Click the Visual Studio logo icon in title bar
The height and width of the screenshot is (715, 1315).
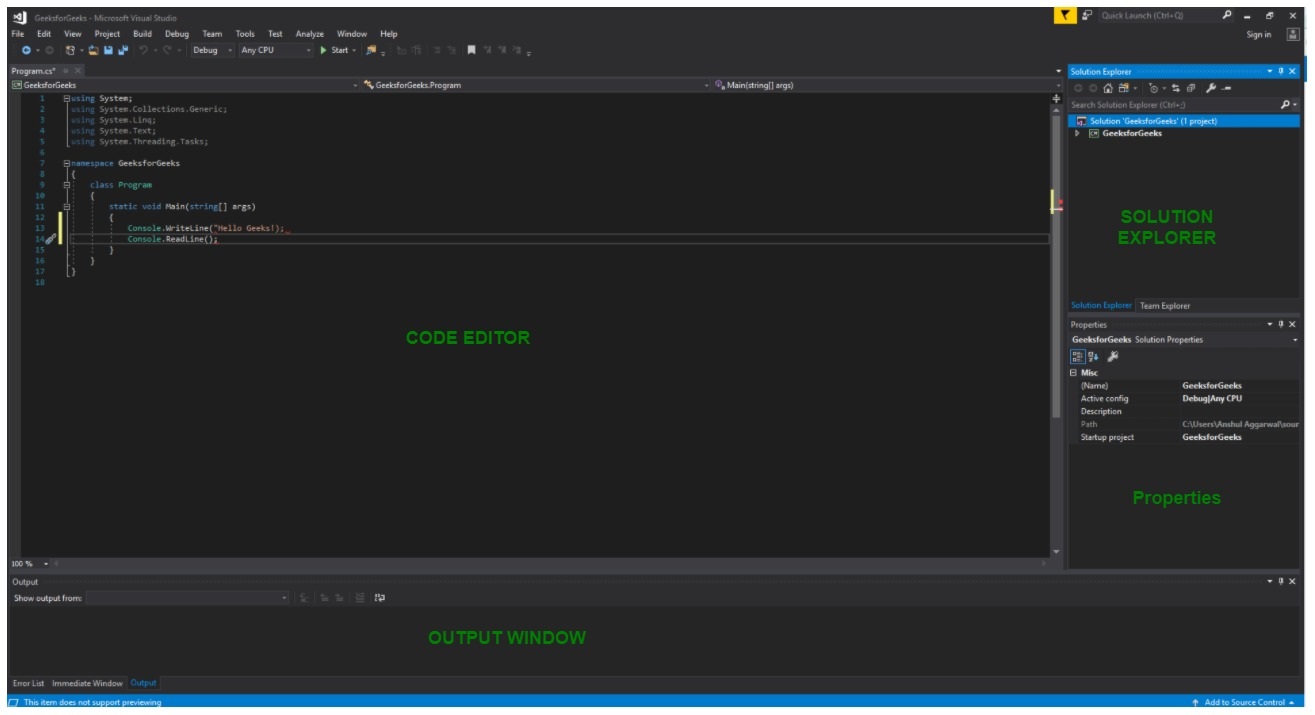[x=18, y=16]
